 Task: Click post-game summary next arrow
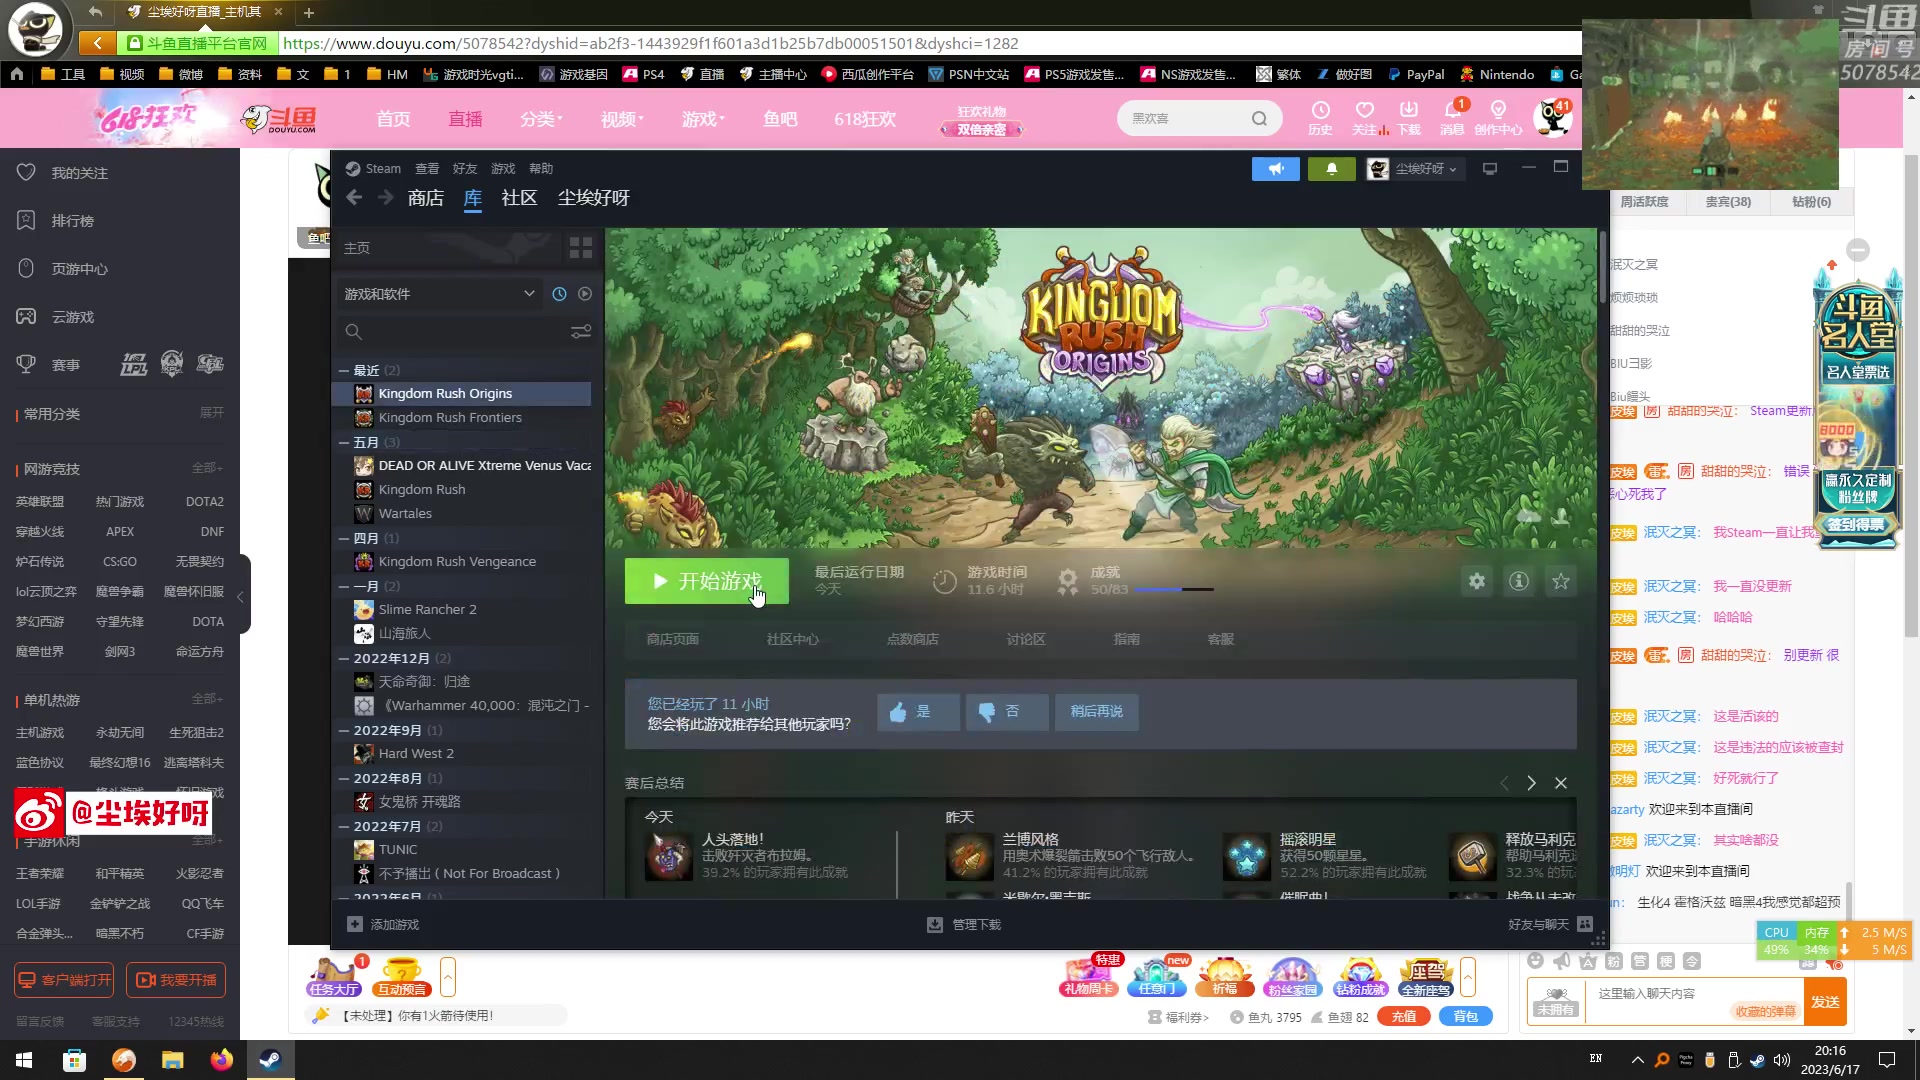[1531, 783]
